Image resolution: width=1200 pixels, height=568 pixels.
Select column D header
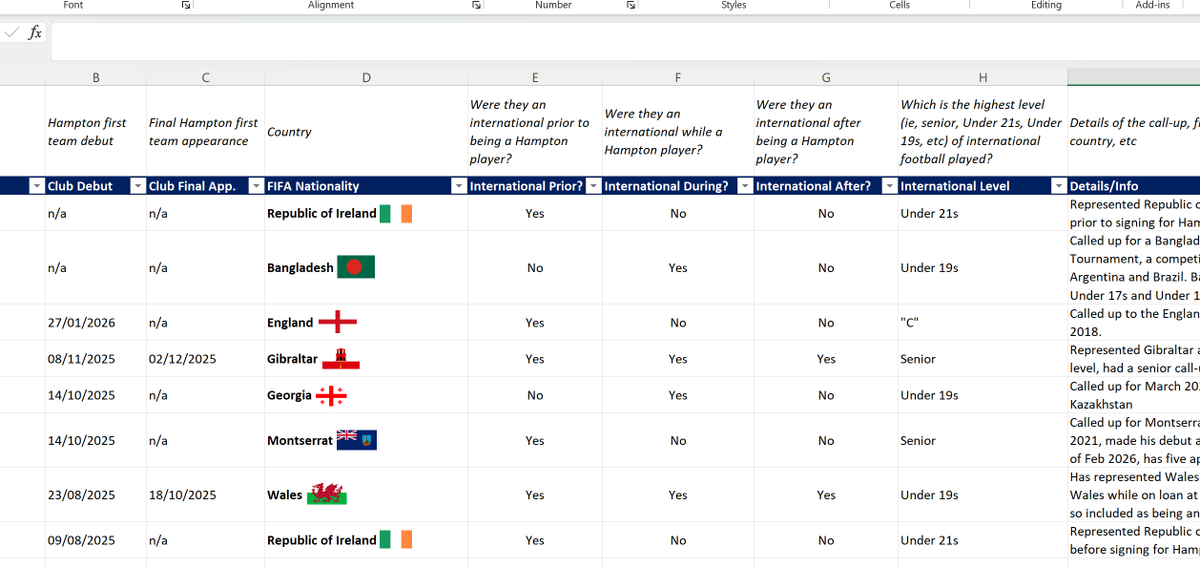click(366, 77)
